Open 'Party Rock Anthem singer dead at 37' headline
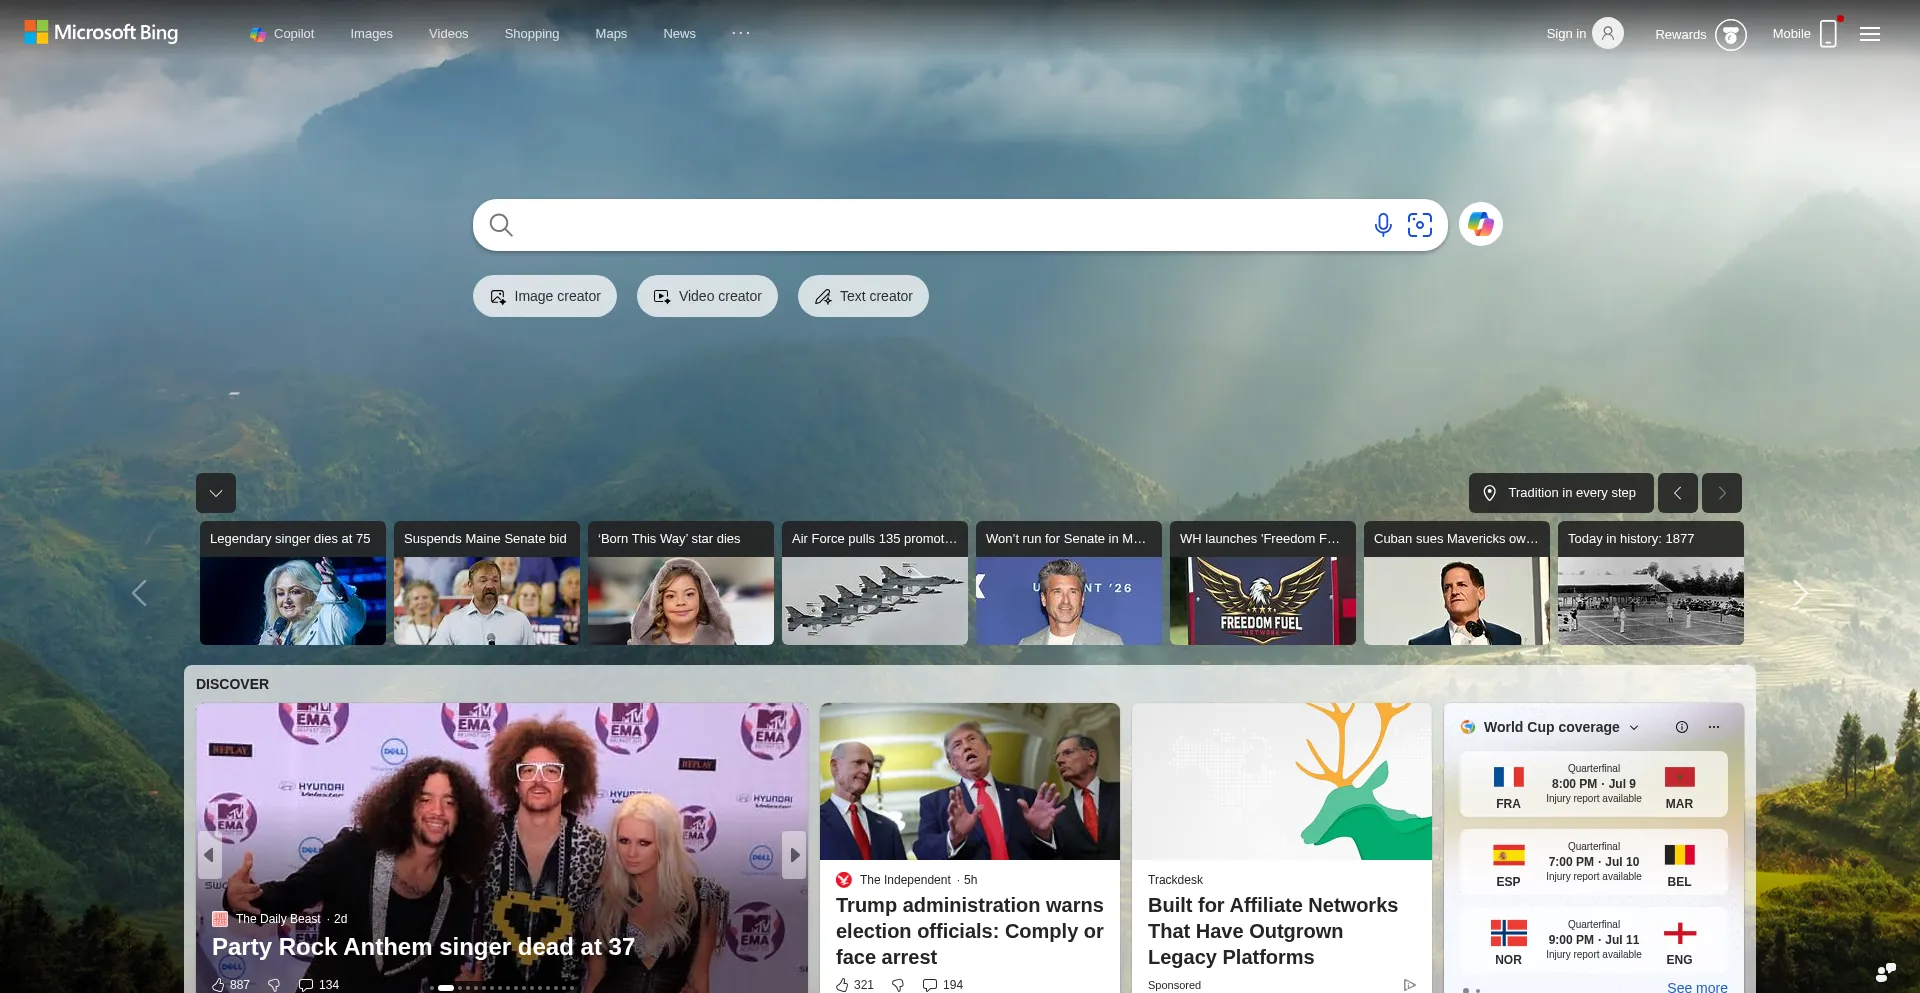The image size is (1920, 993). coord(423,947)
